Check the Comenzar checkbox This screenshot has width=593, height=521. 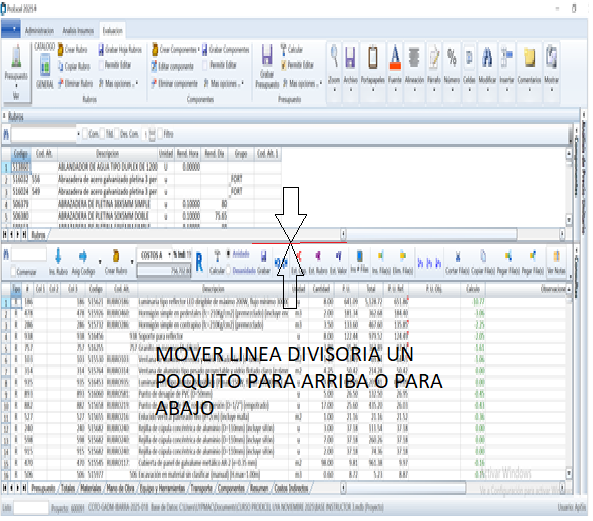[x=13, y=271]
